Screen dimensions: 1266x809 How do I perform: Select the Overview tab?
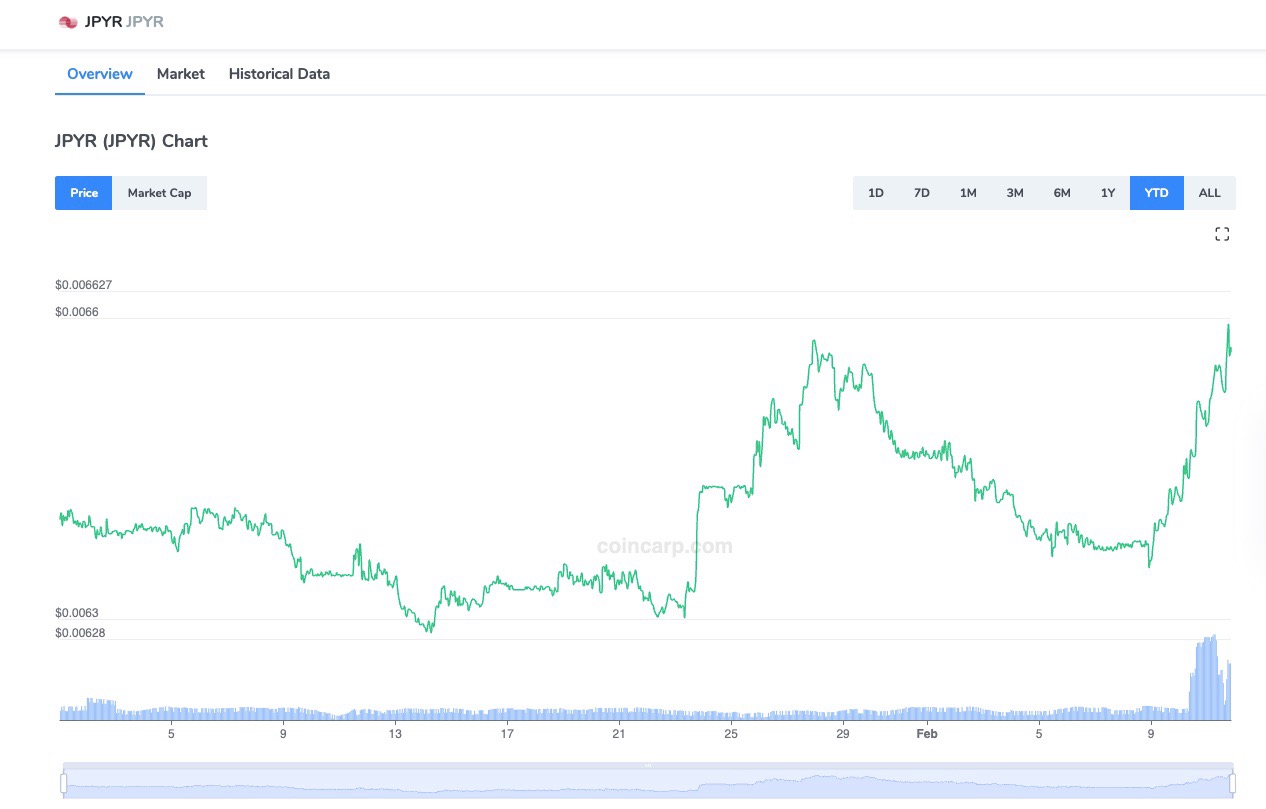pos(99,73)
